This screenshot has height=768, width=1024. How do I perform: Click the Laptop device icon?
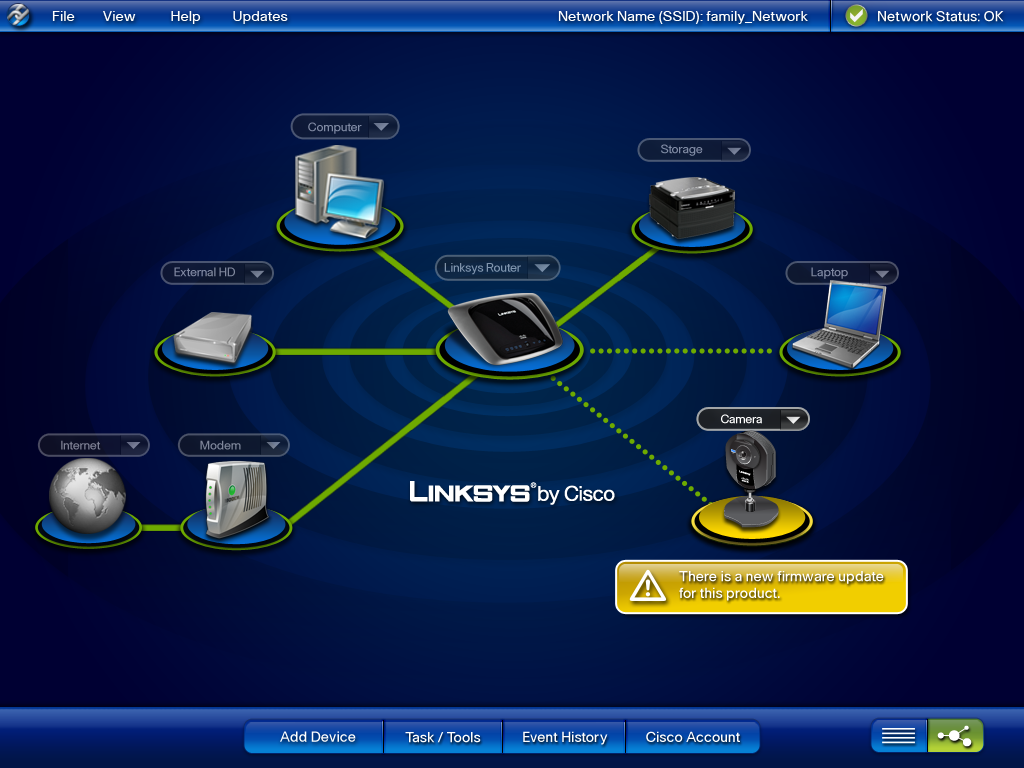click(838, 325)
